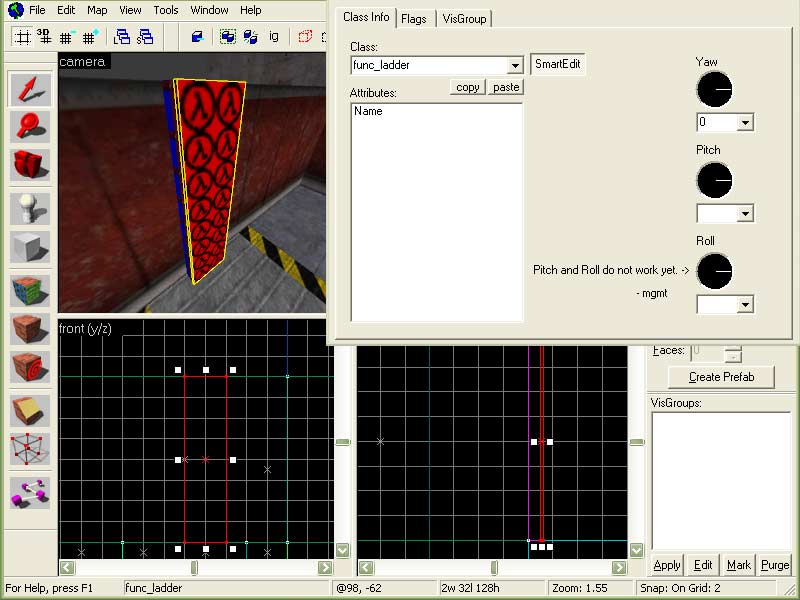The height and width of the screenshot is (600, 800).
Task: Open the Yaw value dropdown
Action: click(745, 122)
